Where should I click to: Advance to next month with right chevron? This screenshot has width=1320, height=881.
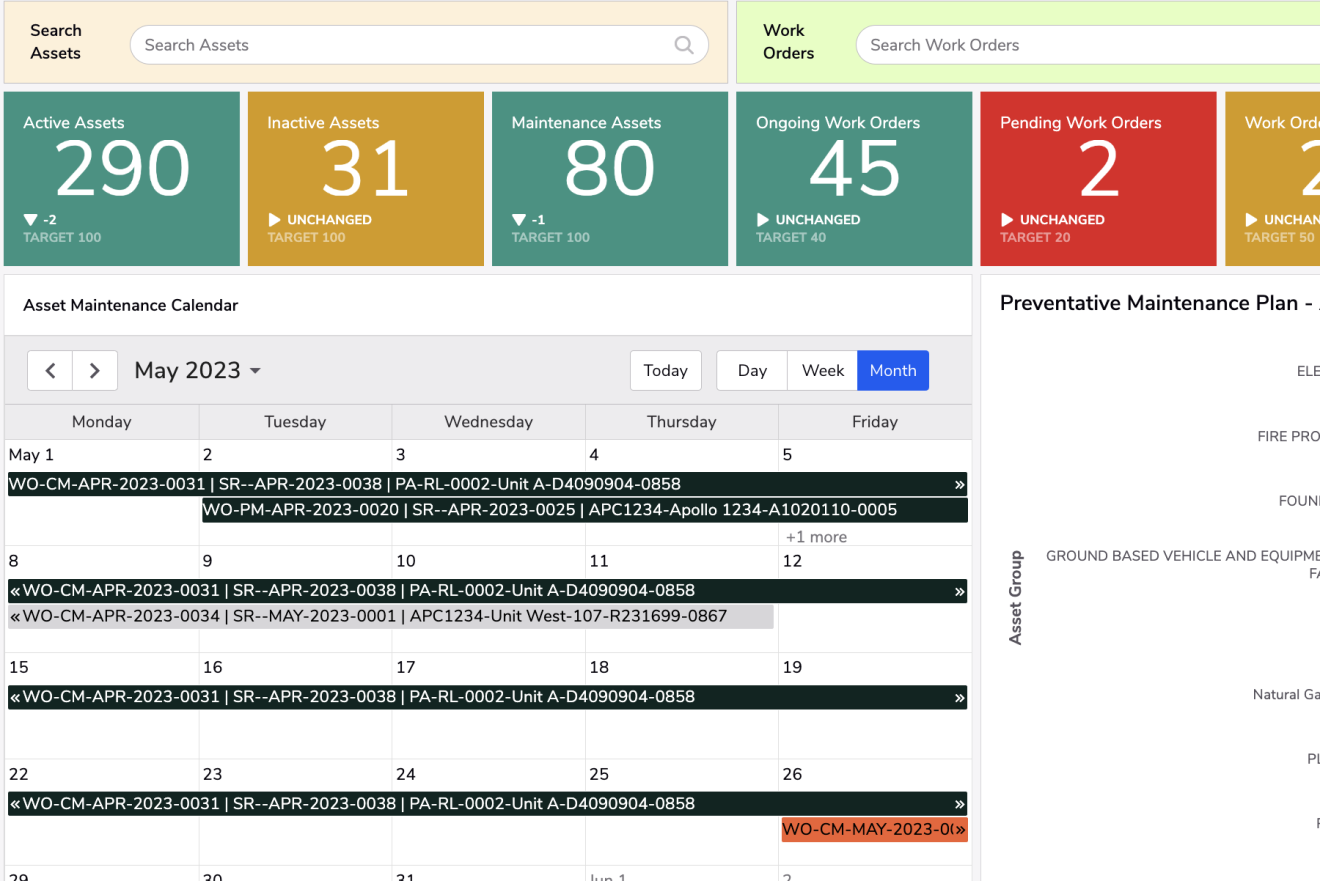tap(95, 371)
